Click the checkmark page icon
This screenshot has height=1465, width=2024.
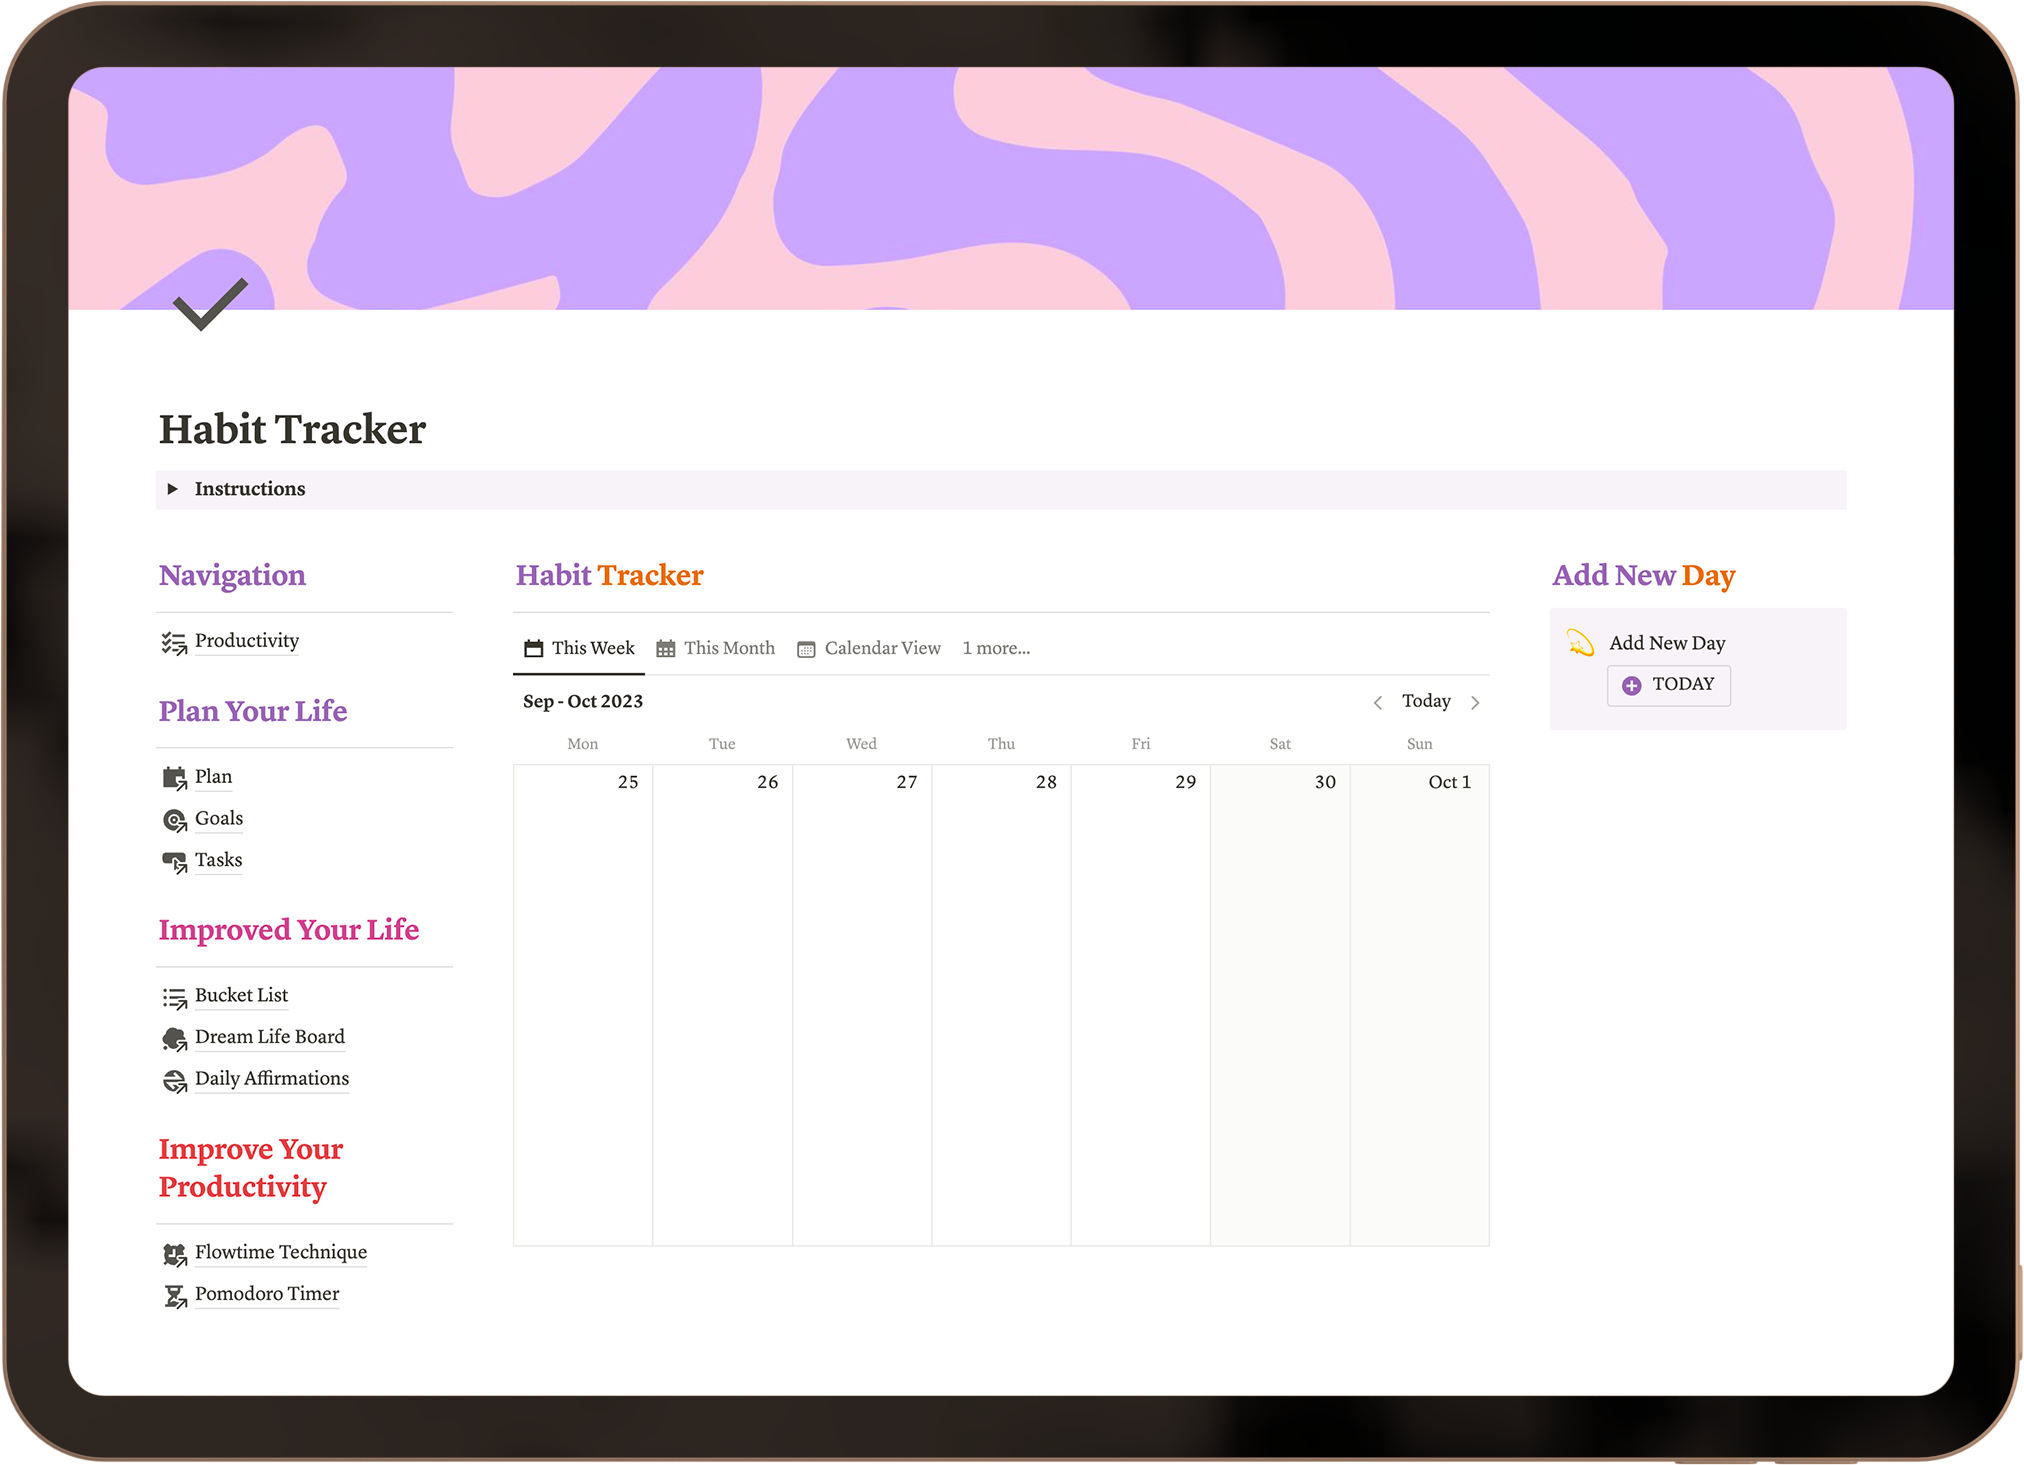click(x=210, y=304)
